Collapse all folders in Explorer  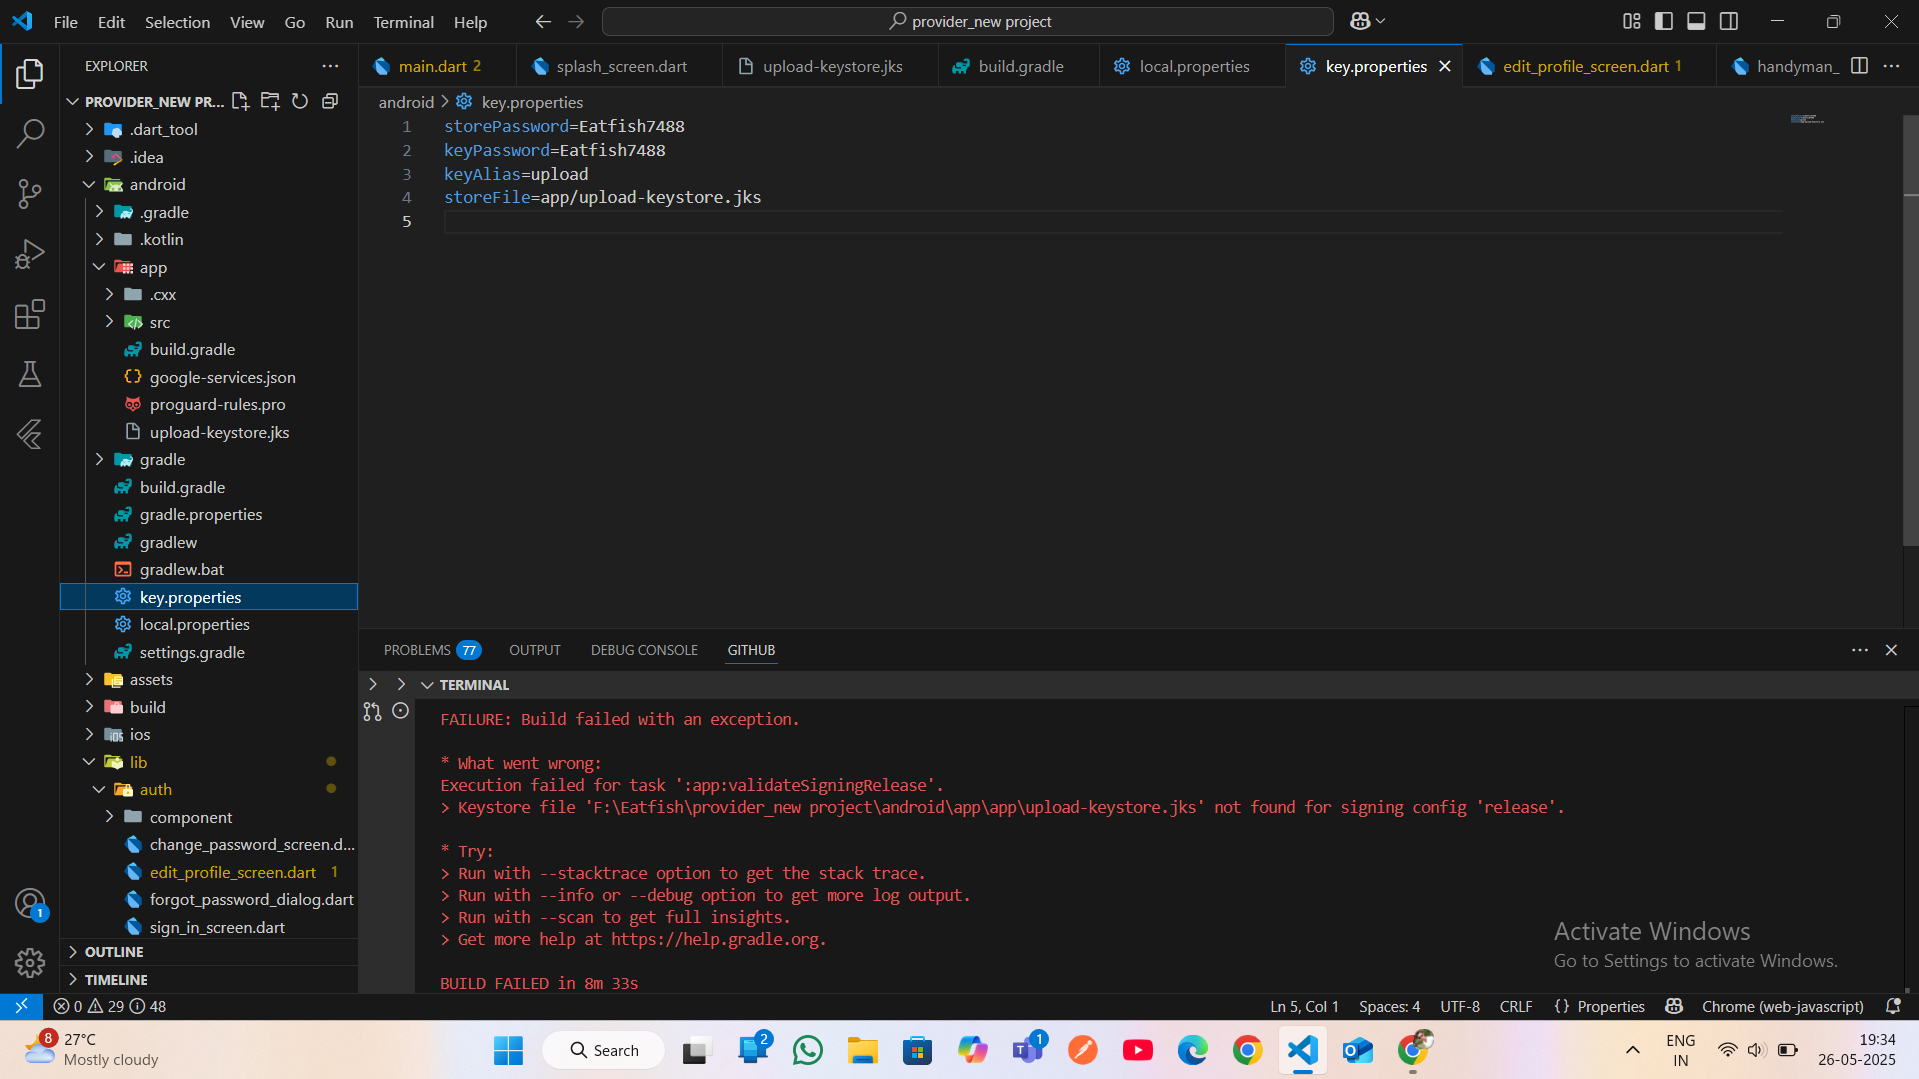[330, 101]
